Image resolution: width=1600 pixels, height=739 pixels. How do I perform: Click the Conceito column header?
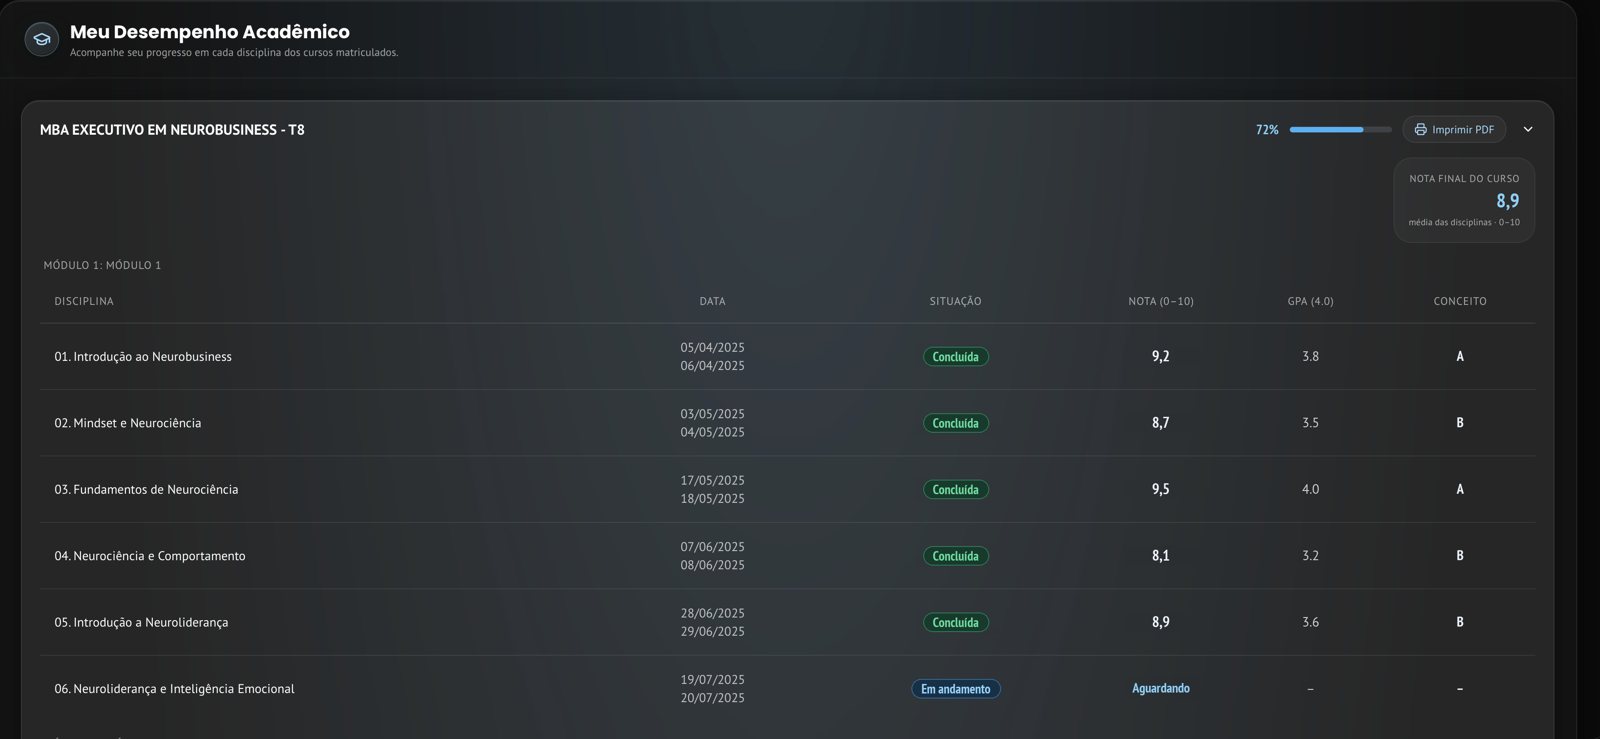pyautogui.click(x=1460, y=301)
